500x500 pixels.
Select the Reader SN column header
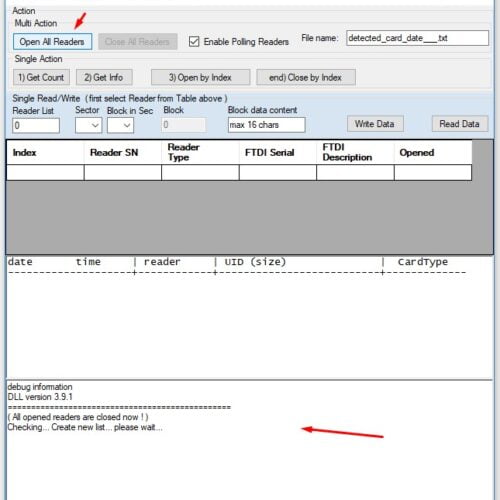pyautogui.click(x=123, y=152)
